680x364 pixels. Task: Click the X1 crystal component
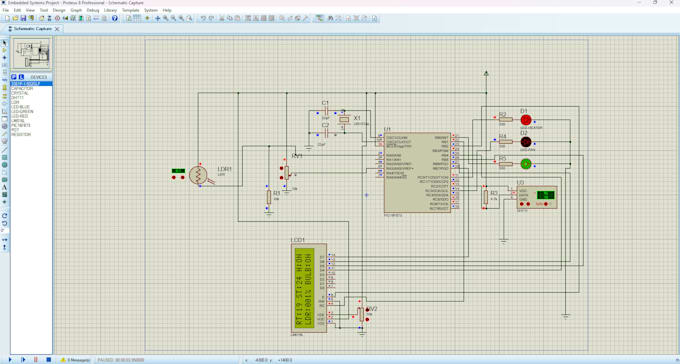[x=344, y=119]
